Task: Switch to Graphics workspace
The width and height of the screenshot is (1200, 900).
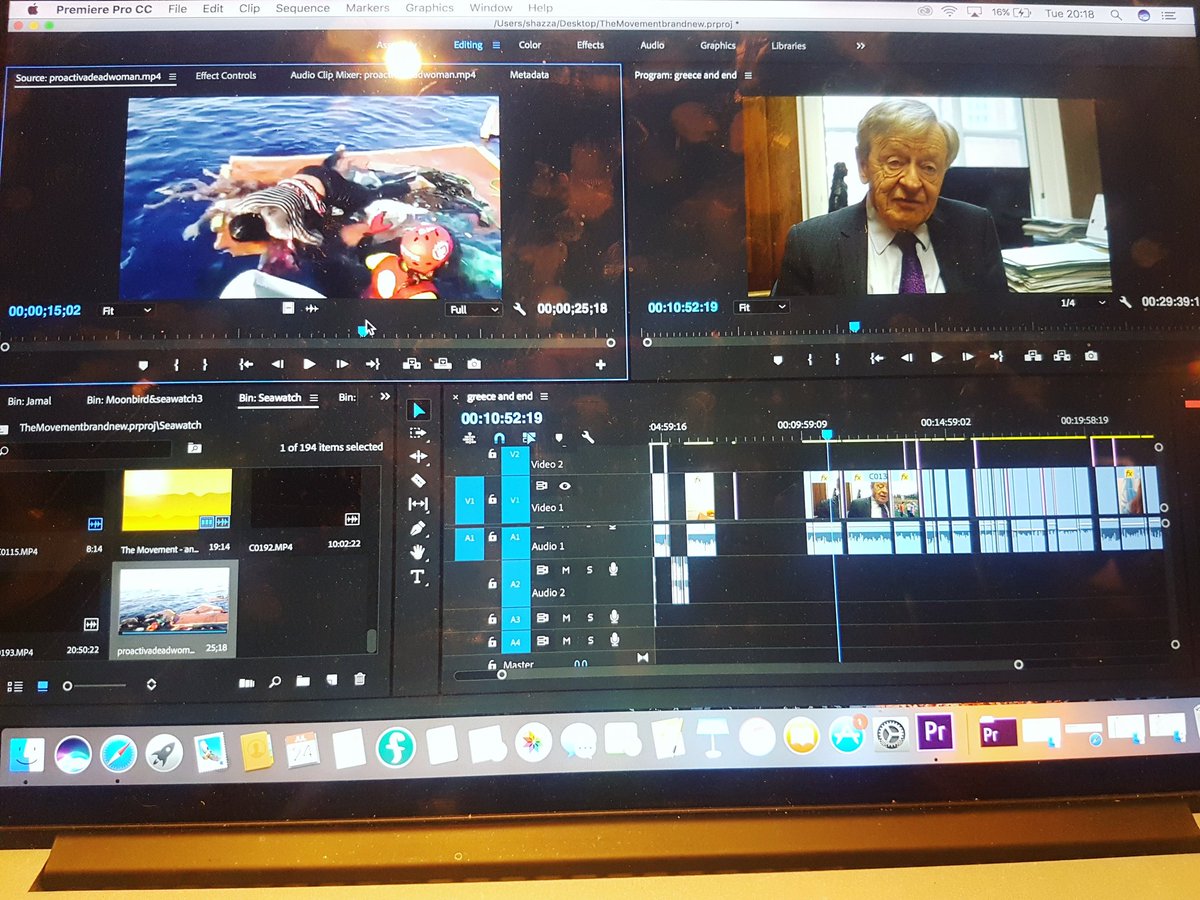Action: (718, 45)
